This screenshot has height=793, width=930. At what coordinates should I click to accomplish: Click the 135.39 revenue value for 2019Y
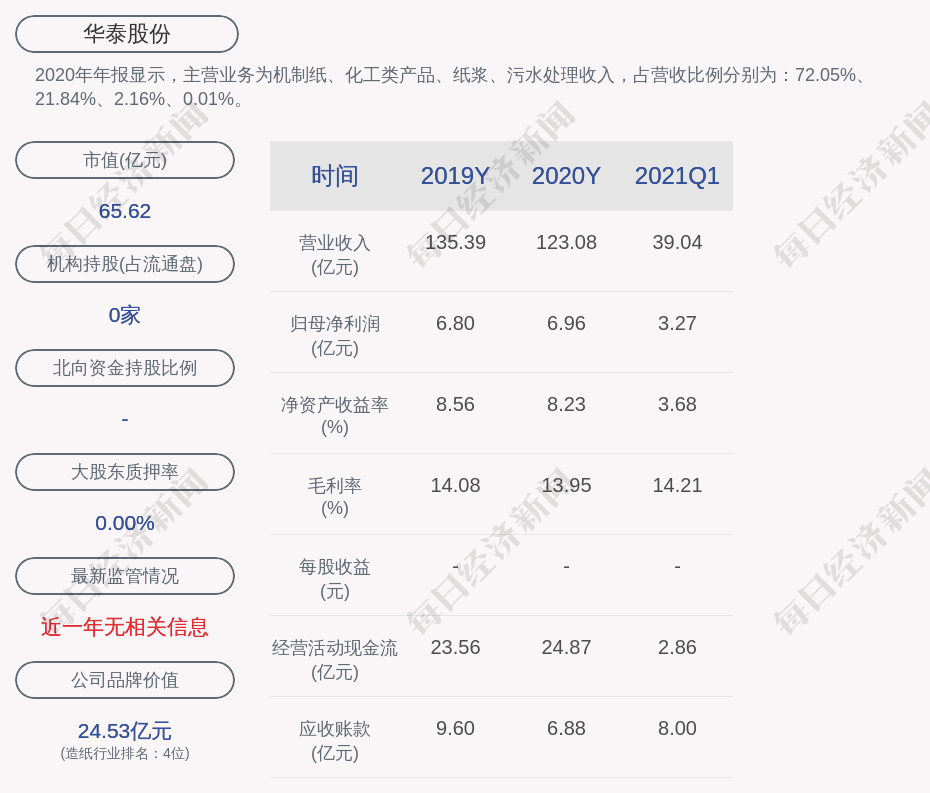(455, 242)
